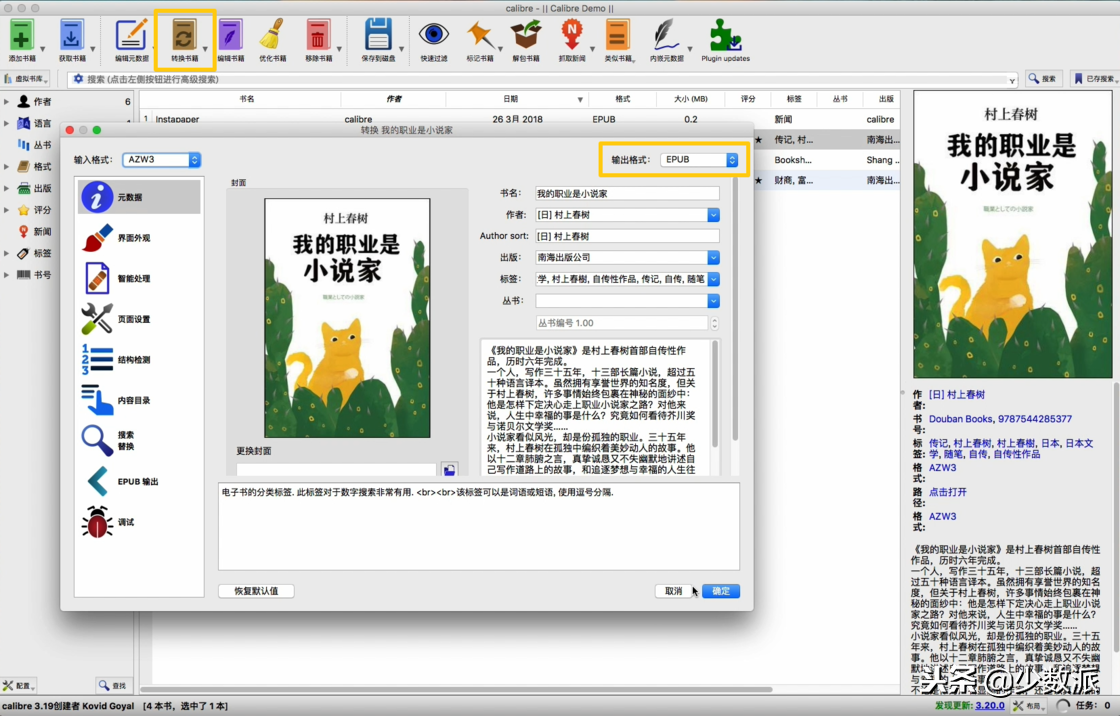Click the Convert books toolbar icon
1120x716 pixels.
pos(184,36)
